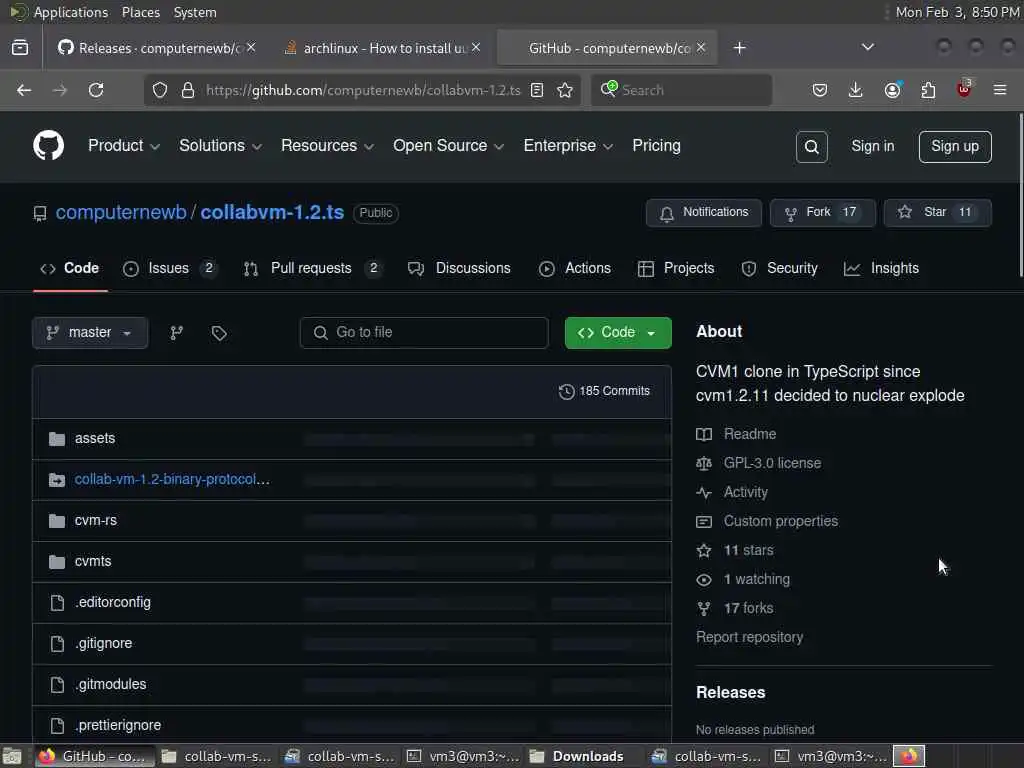Click the Firefox Search box
1024x768 pixels.
coord(681,90)
